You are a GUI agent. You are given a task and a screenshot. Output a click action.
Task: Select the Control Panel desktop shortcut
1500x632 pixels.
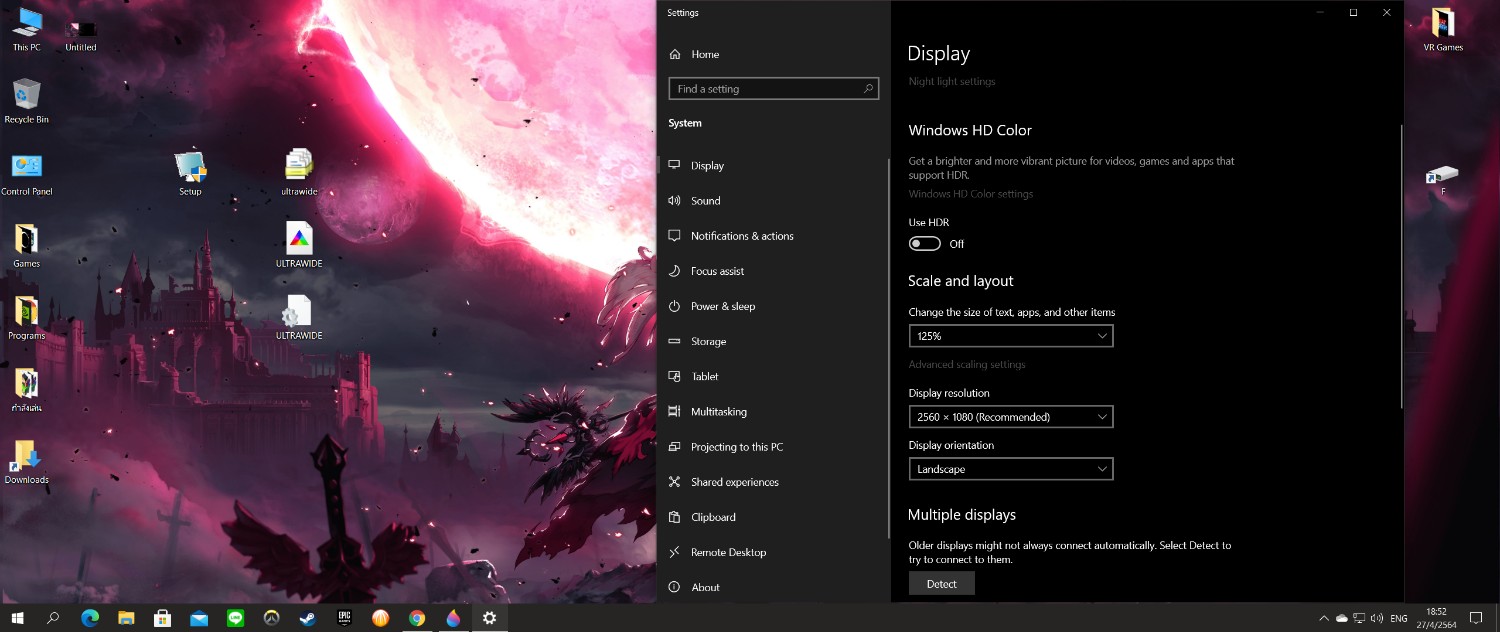click(x=27, y=175)
